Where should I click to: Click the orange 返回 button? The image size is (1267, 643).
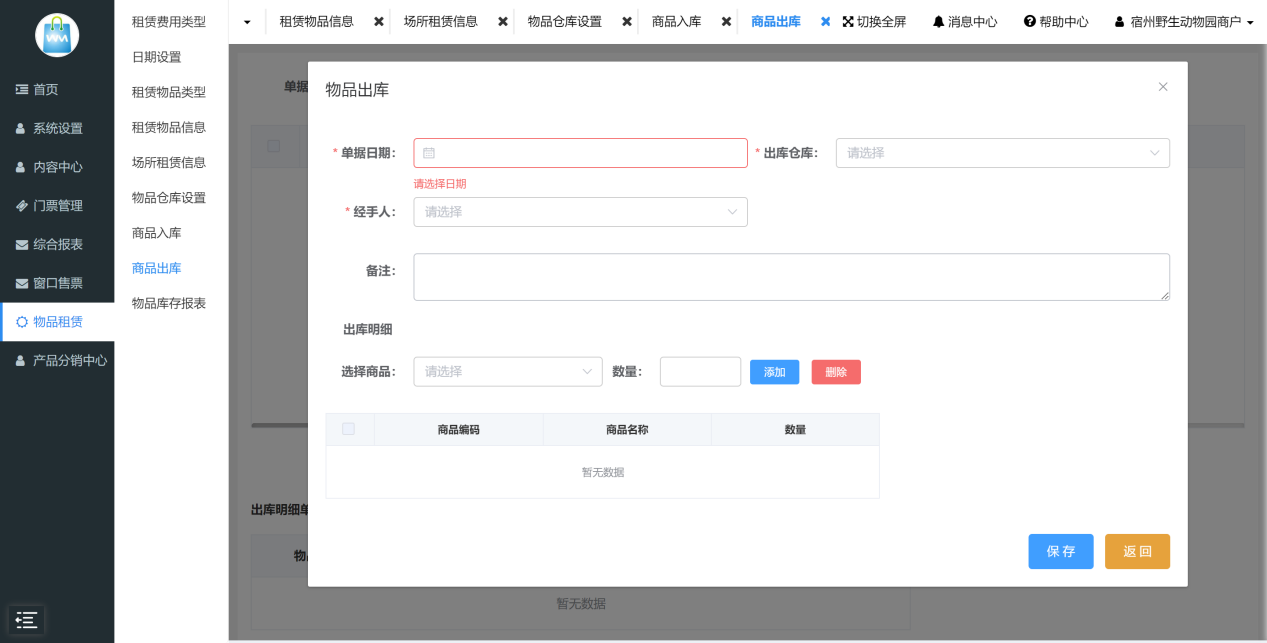click(1137, 551)
